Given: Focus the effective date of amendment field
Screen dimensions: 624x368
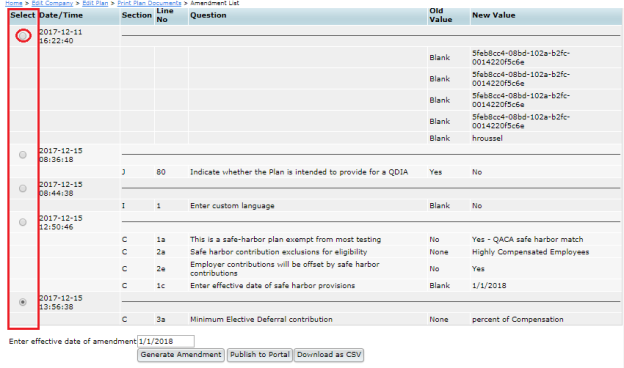Looking at the screenshot, I should pos(166,341).
